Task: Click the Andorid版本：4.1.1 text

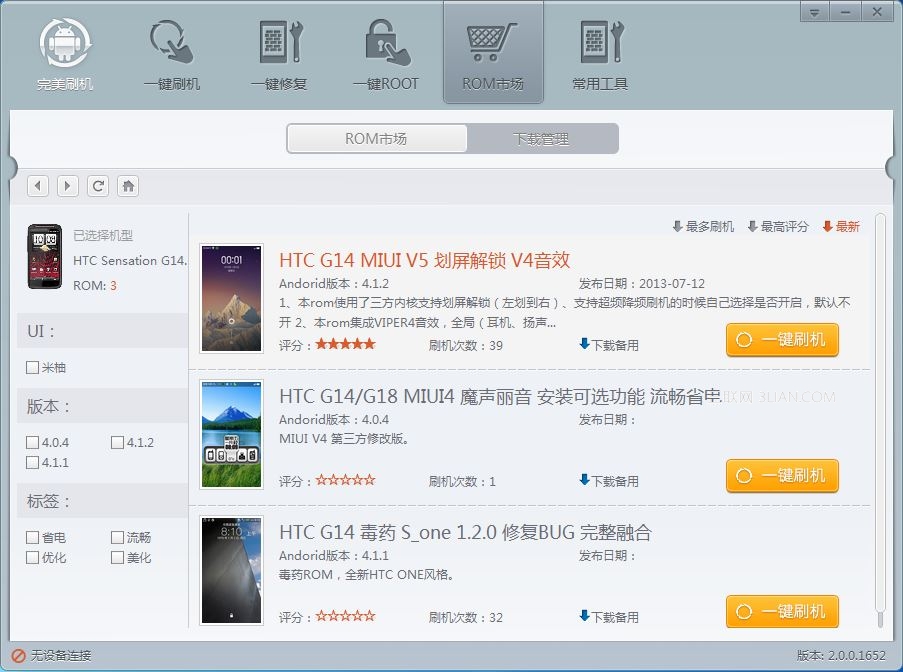Action: 334,555
